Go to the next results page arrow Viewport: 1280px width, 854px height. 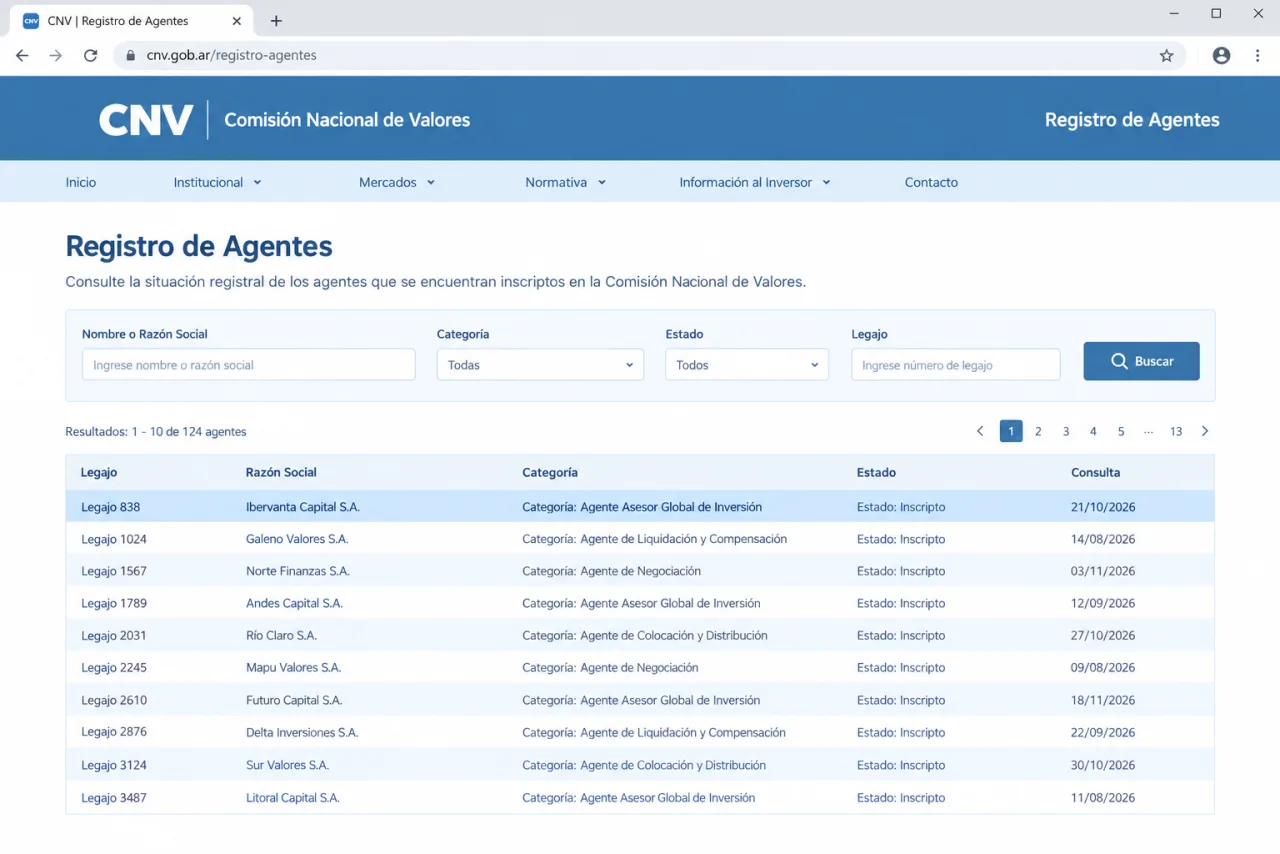coord(1204,431)
